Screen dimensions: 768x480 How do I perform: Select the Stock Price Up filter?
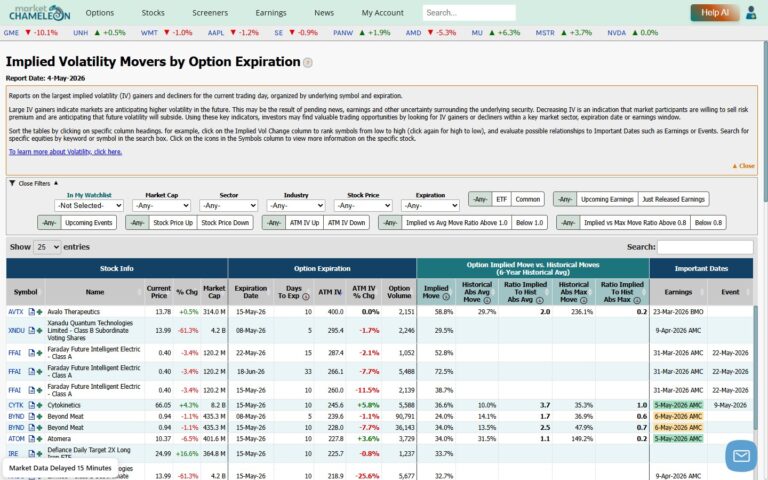[x=173, y=222]
